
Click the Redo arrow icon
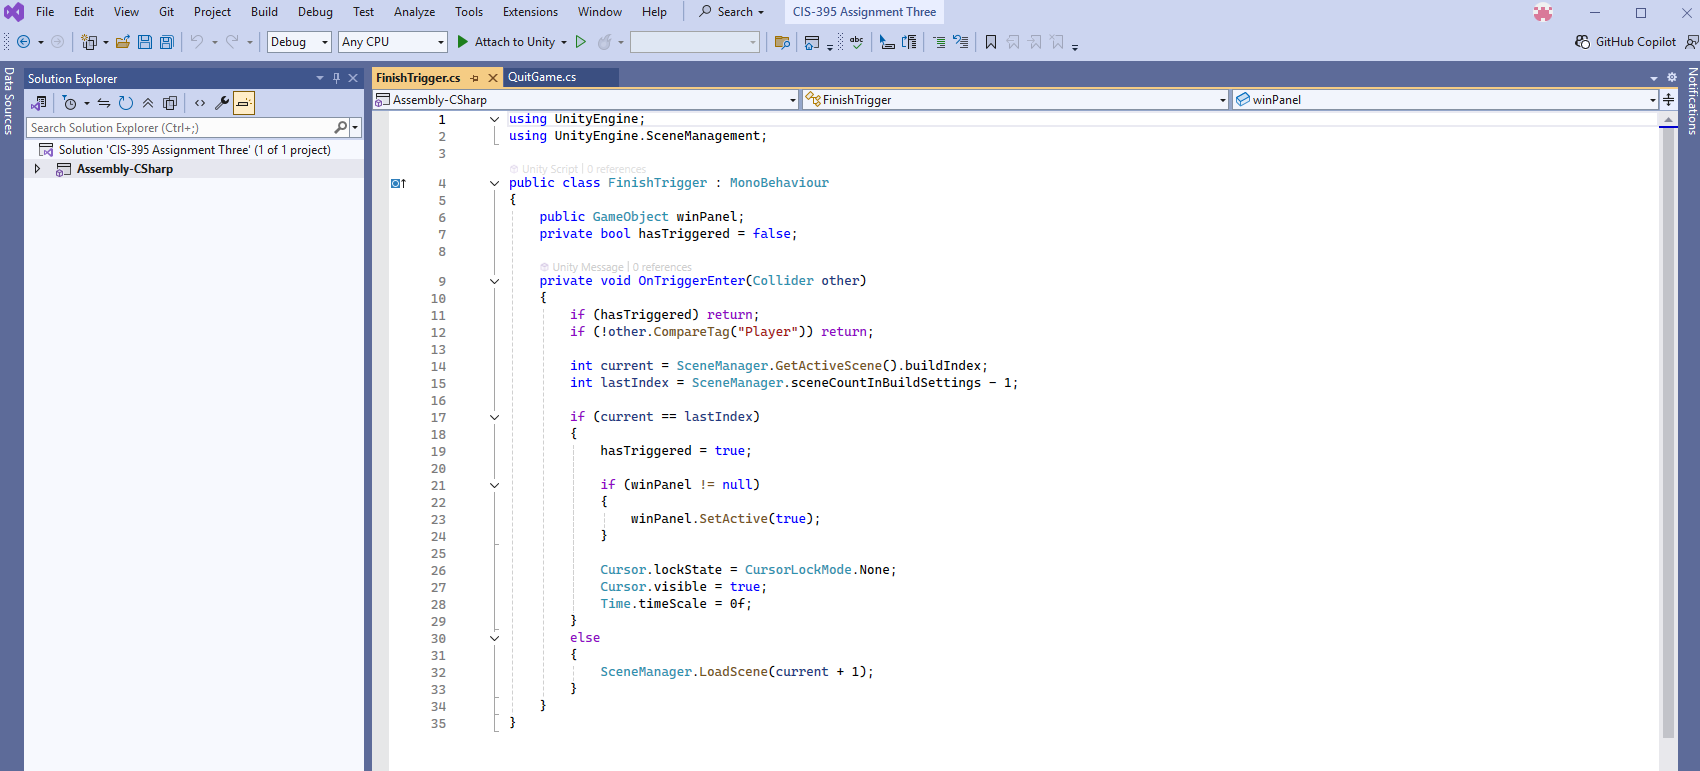(x=232, y=42)
